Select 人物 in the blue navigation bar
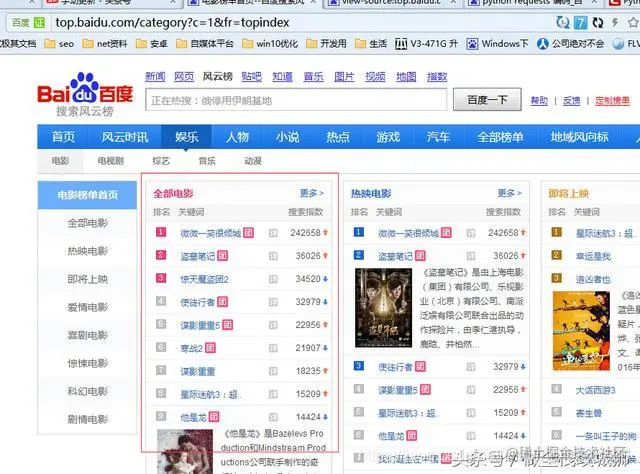 tap(237, 137)
